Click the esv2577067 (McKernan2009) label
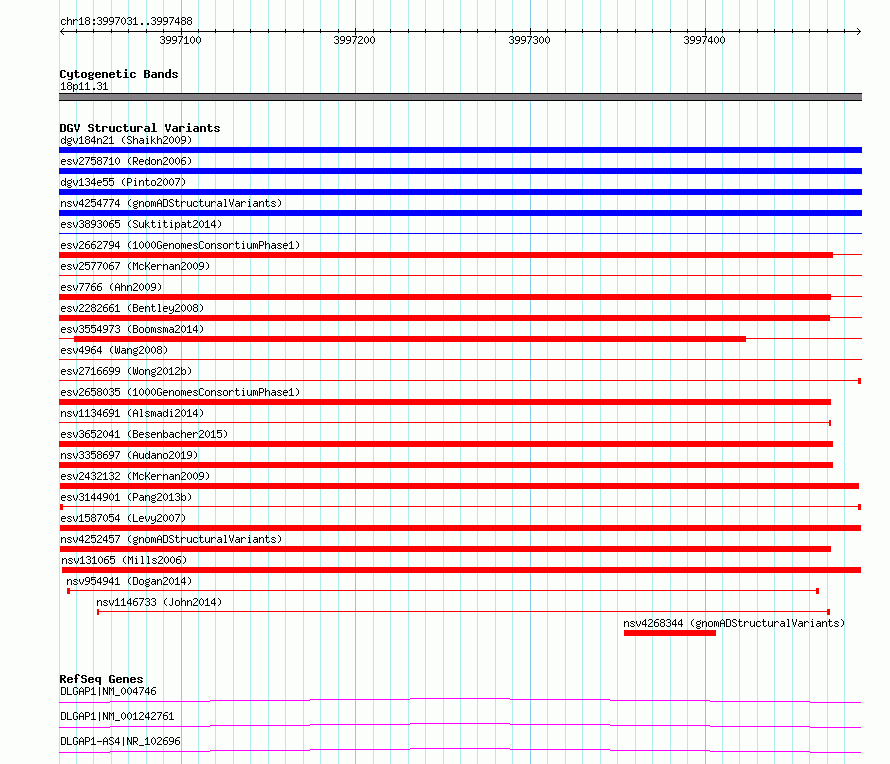890x764 pixels. [x=135, y=266]
